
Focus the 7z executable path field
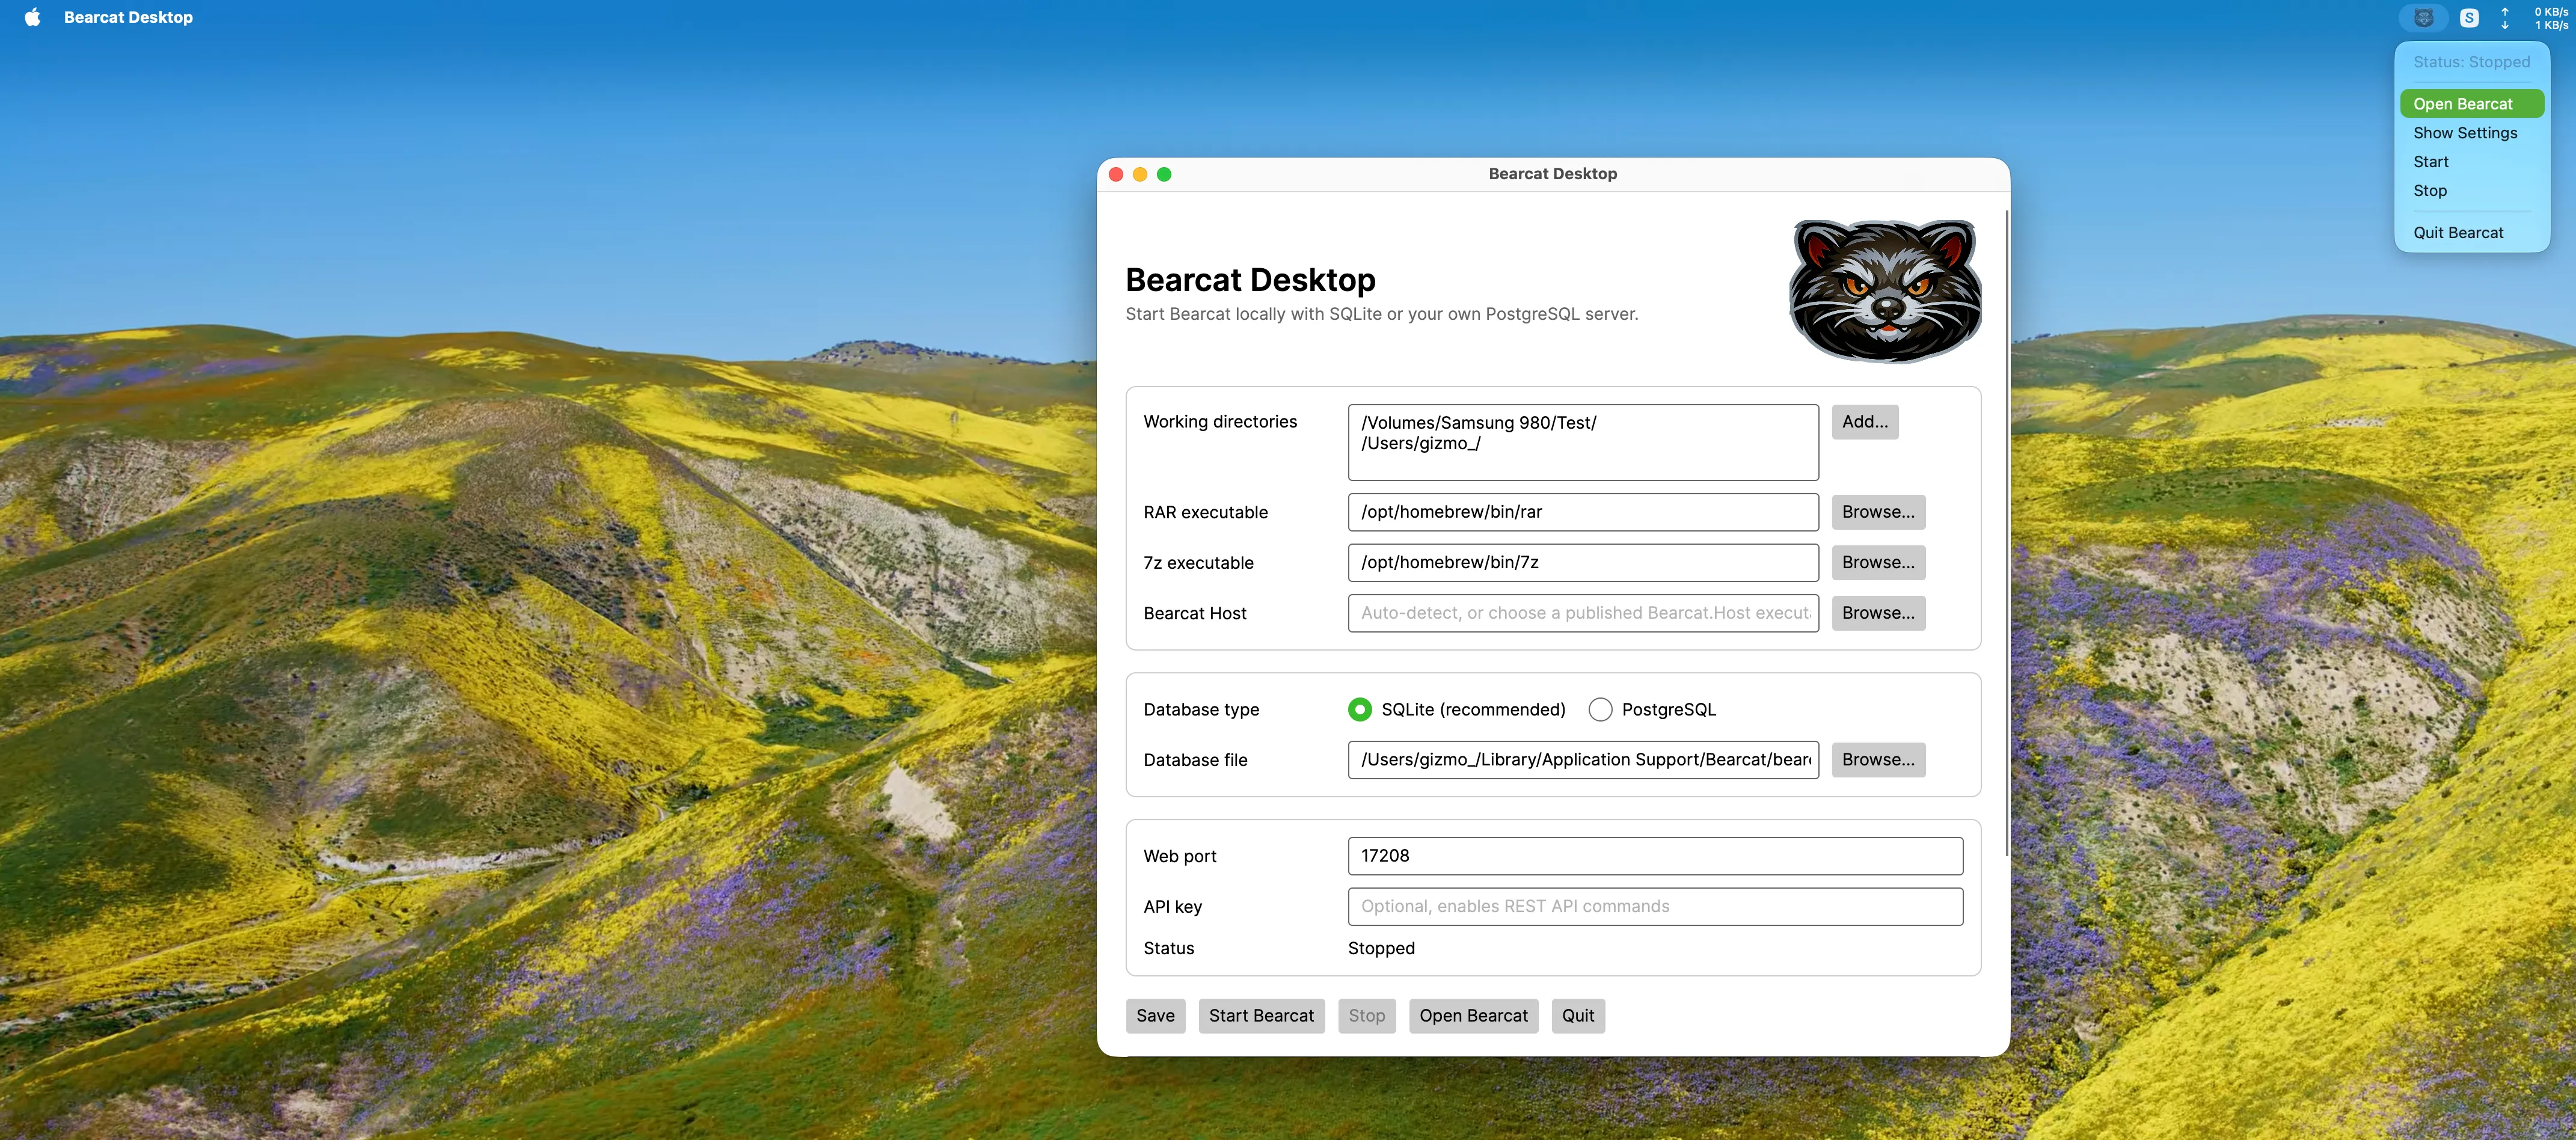click(x=1583, y=563)
